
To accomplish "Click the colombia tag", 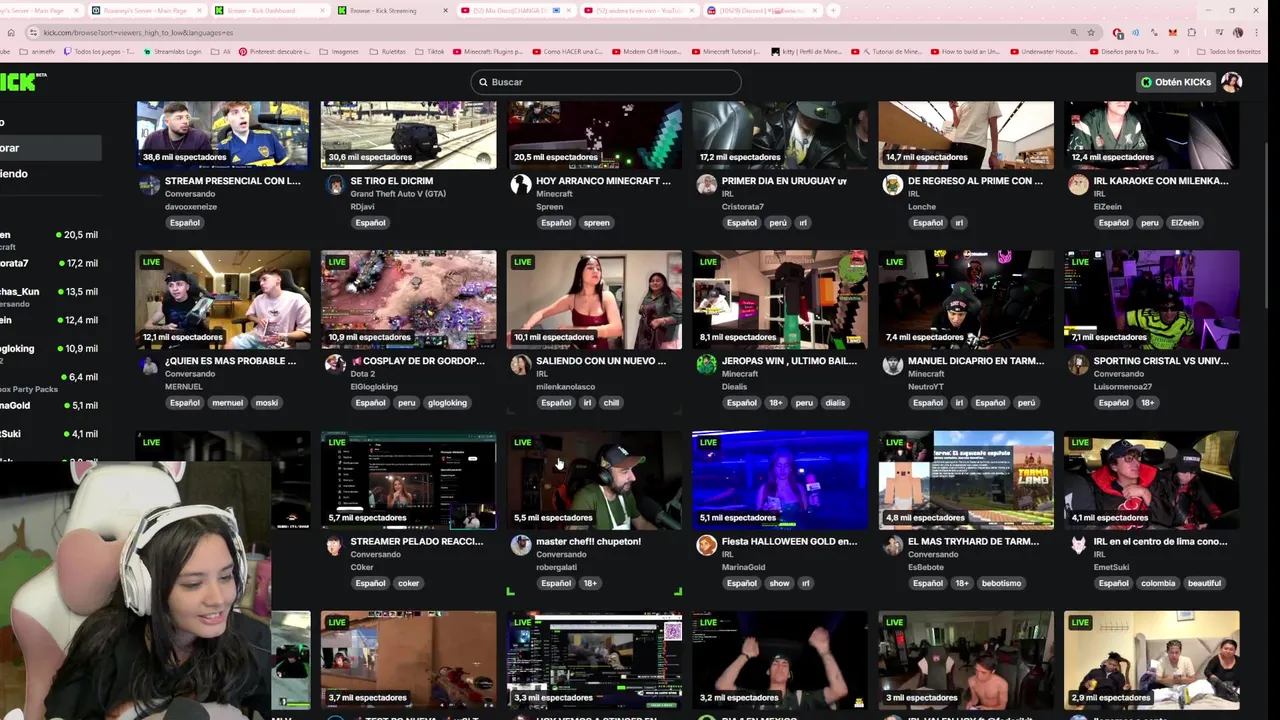I will pyautogui.click(x=1158, y=583).
